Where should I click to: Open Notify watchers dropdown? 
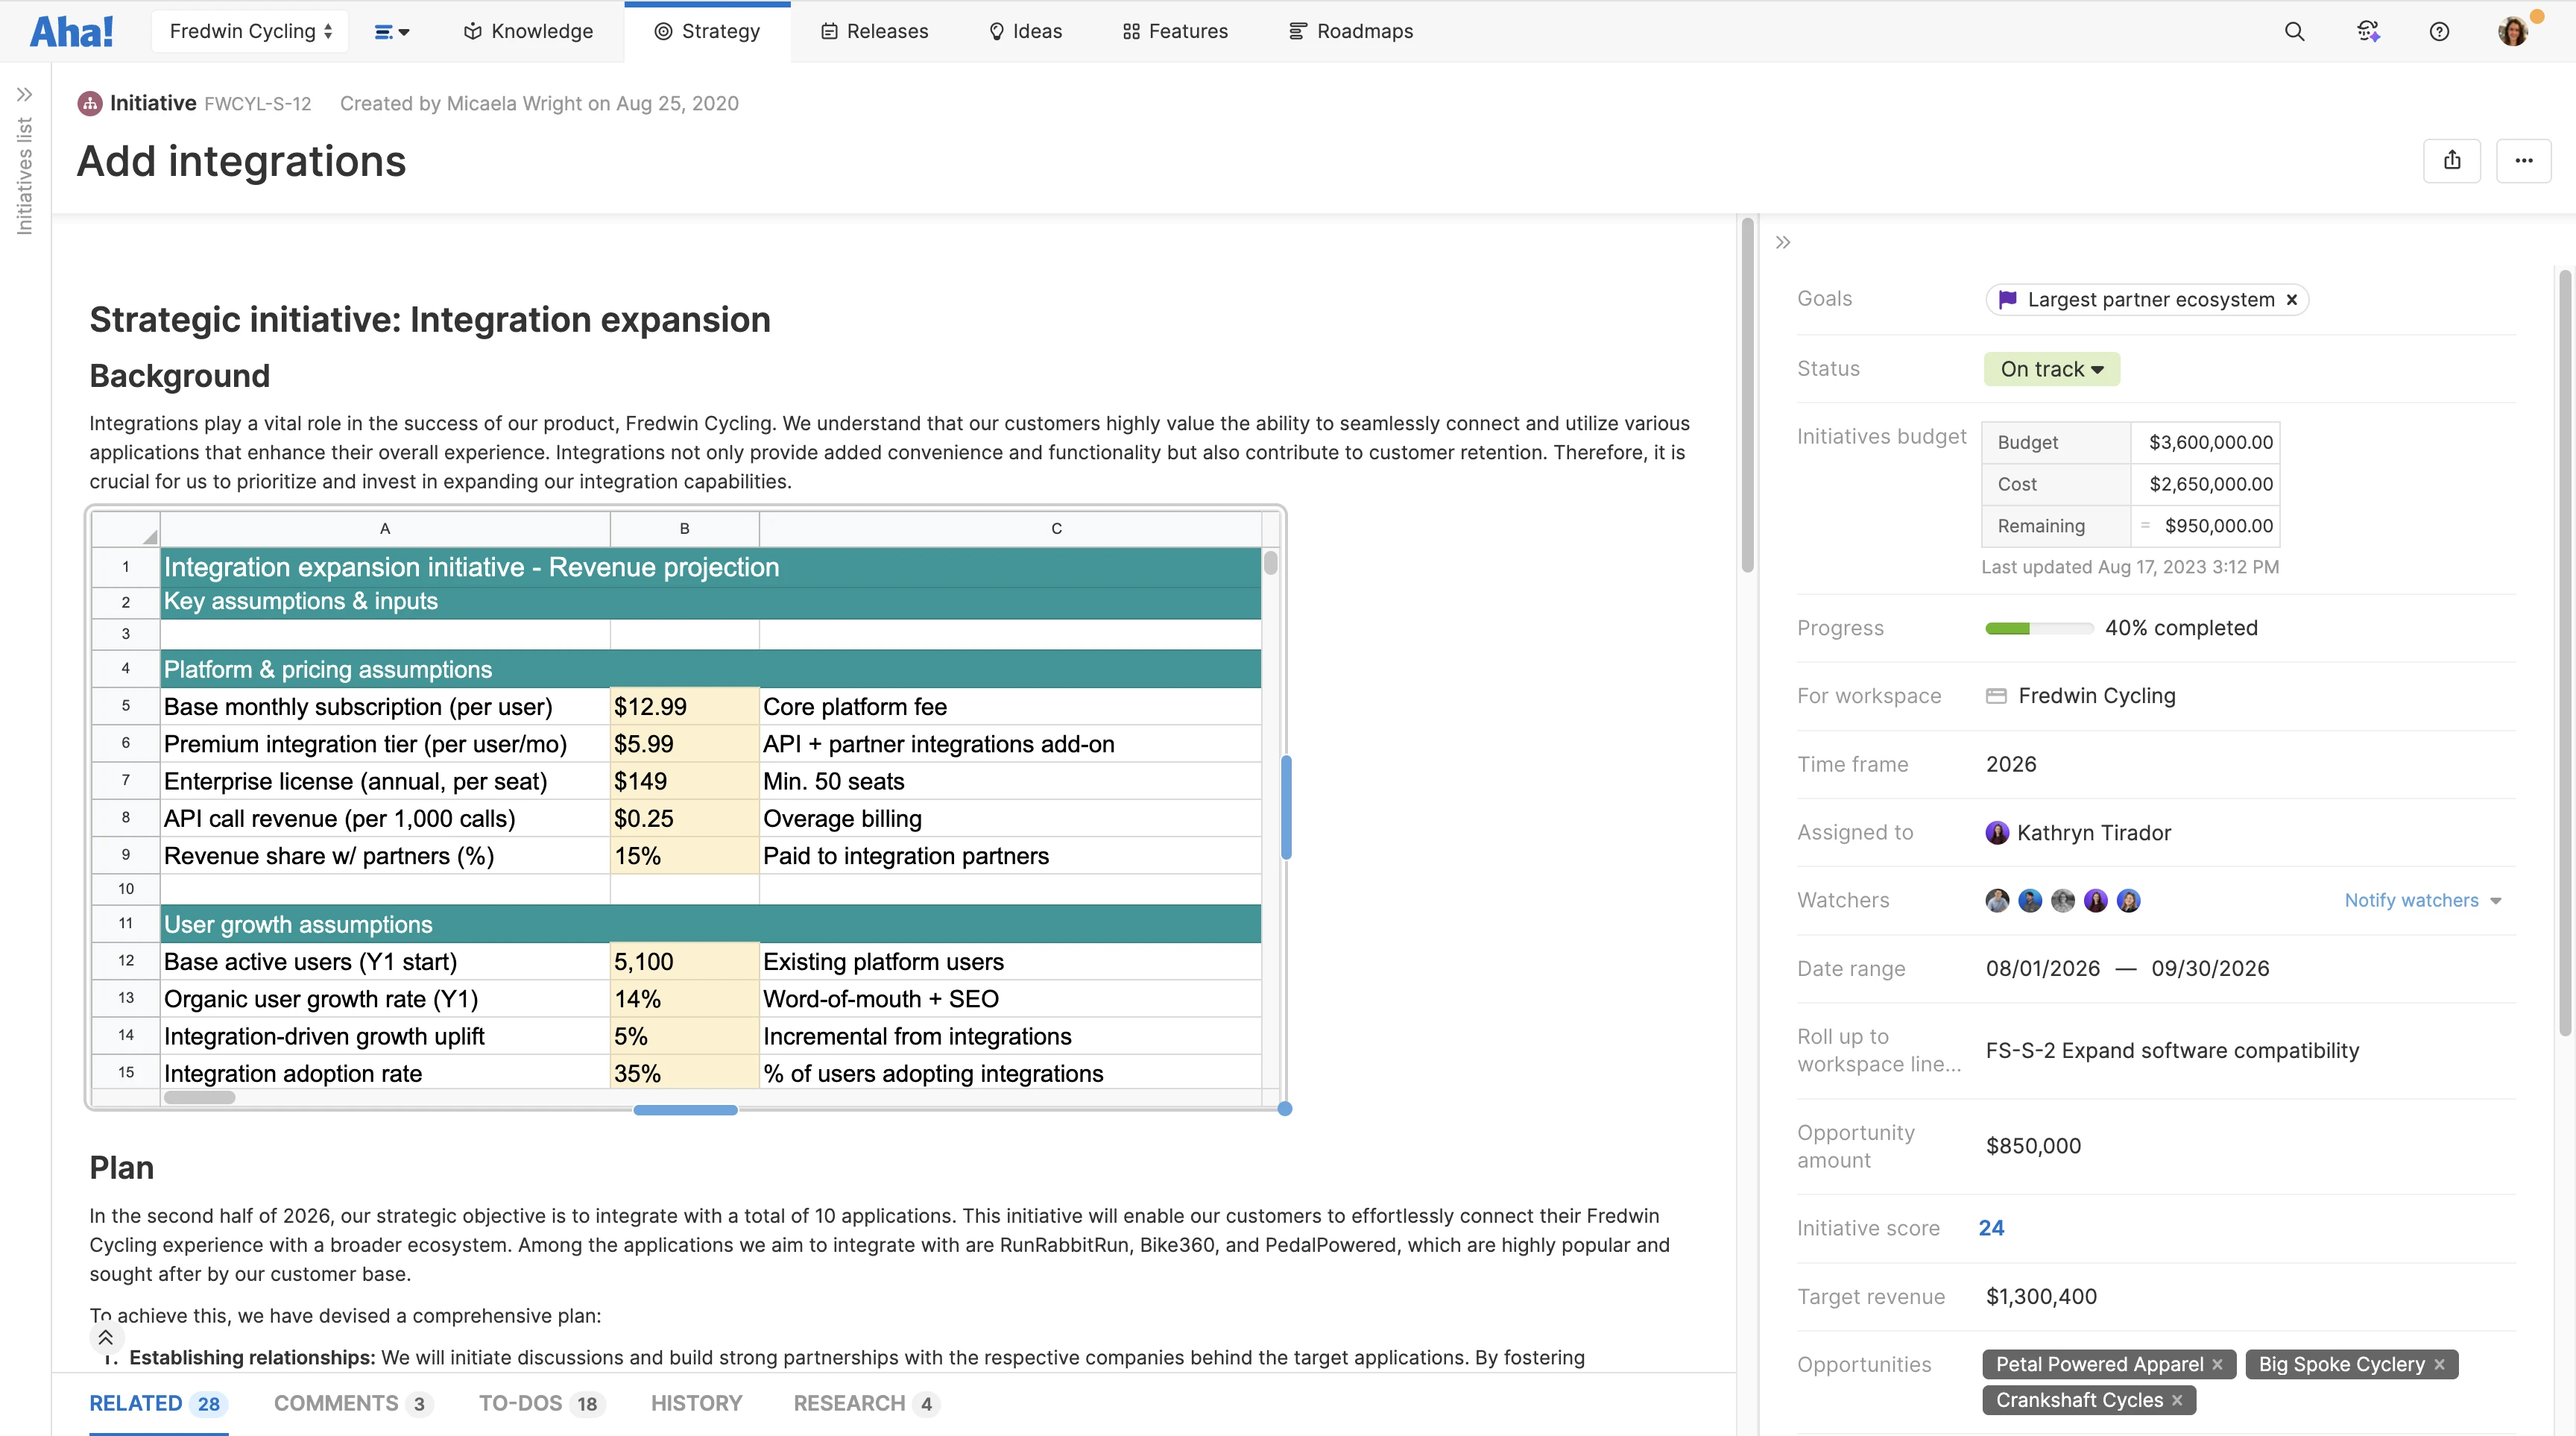click(2423, 900)
